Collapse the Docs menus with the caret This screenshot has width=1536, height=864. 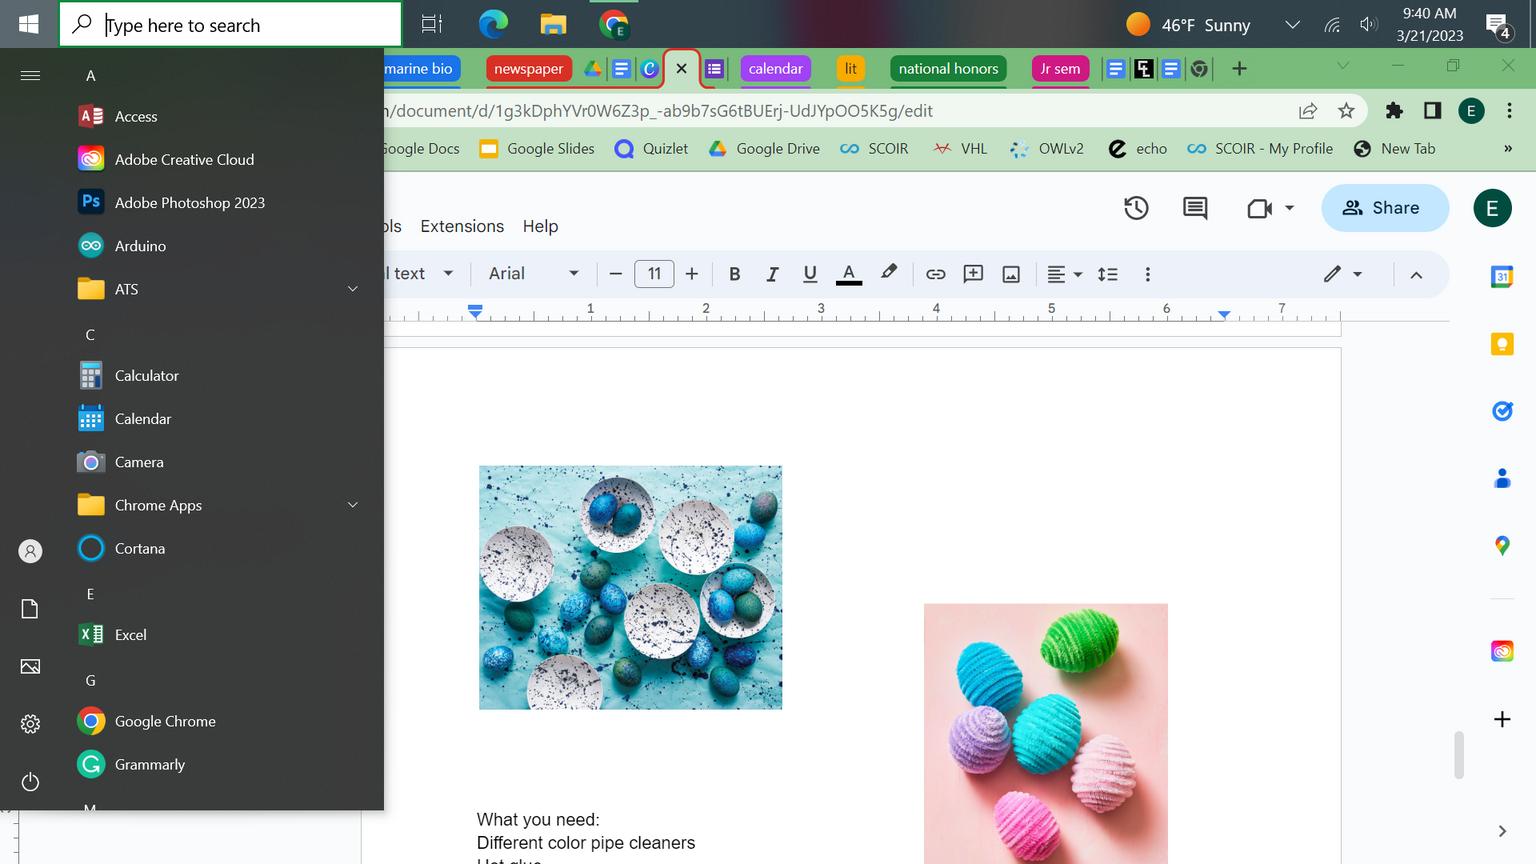click(1416, 275)
